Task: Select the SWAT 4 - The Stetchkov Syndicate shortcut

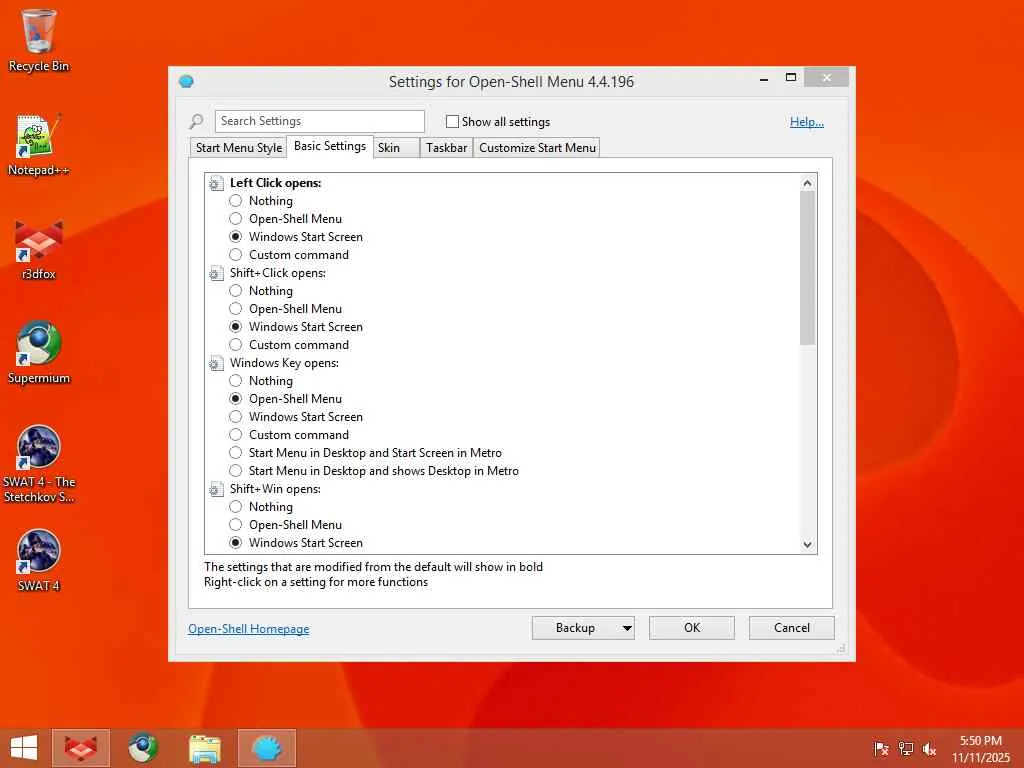Action: click(x=39, y=464)
